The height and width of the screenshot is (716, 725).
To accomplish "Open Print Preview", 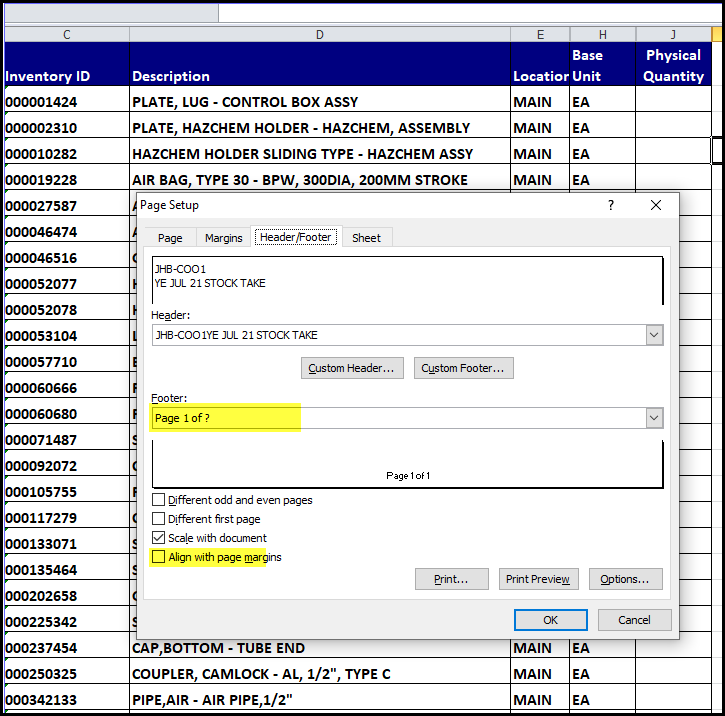I will [x=537, y=579].
